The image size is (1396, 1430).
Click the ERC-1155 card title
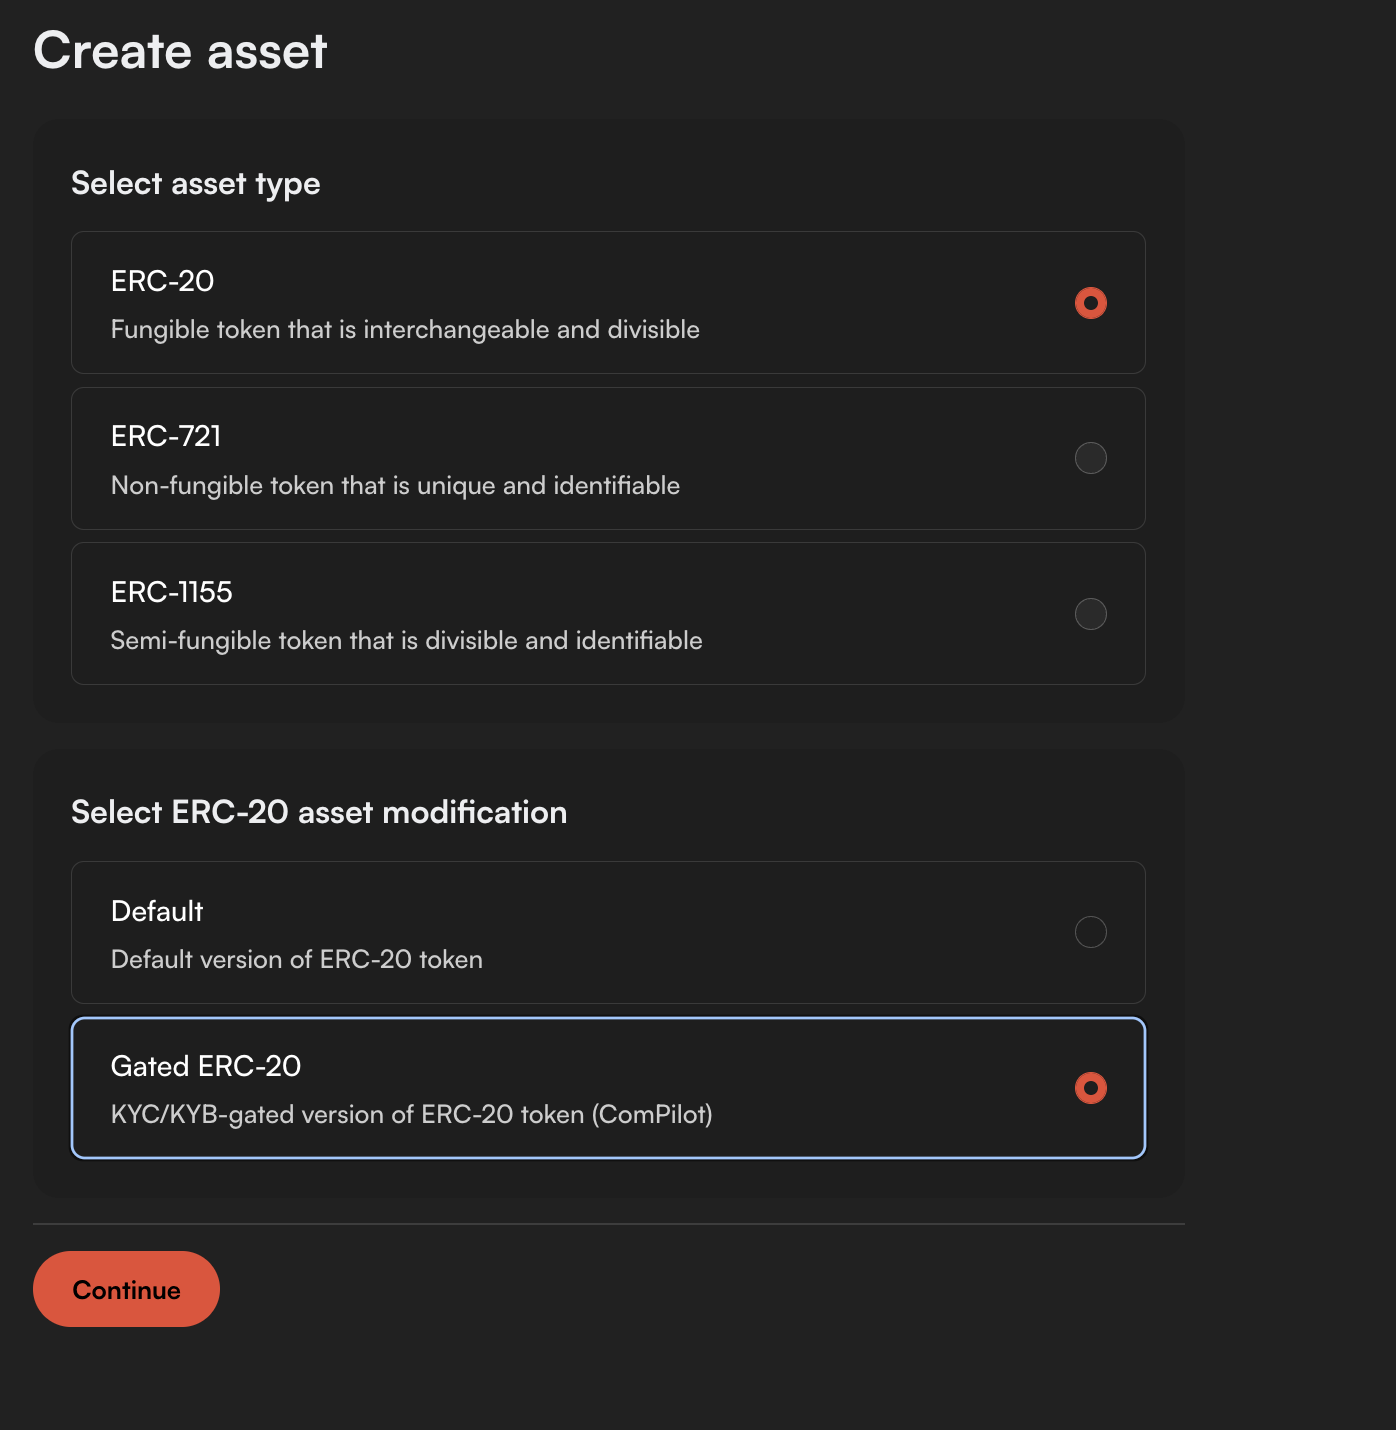(x=171, y=592)
